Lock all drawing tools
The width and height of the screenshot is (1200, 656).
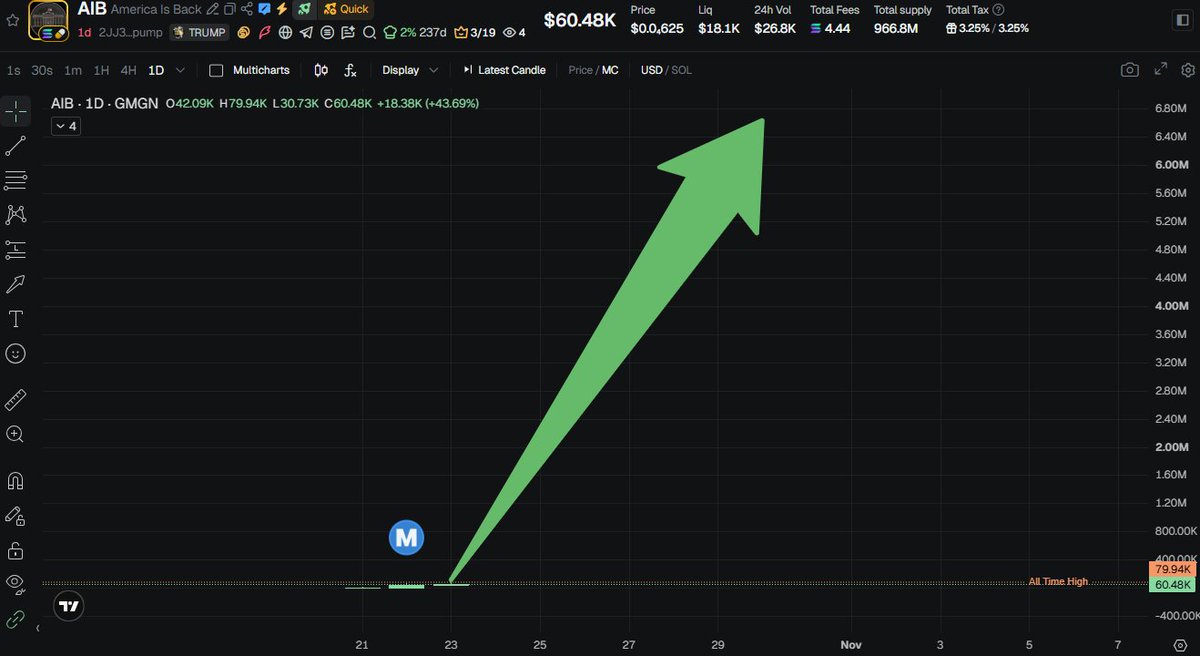[15, 551]
